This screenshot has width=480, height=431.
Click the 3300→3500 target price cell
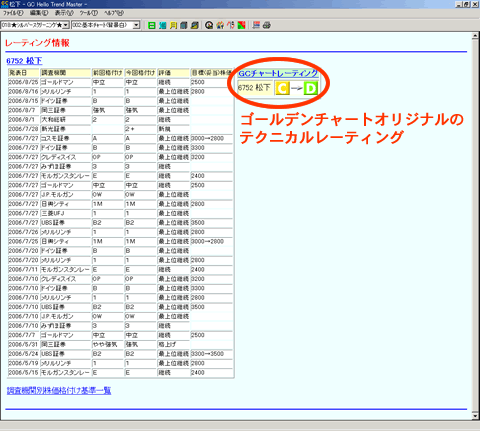pyautogui.click(x=212, y=354)
